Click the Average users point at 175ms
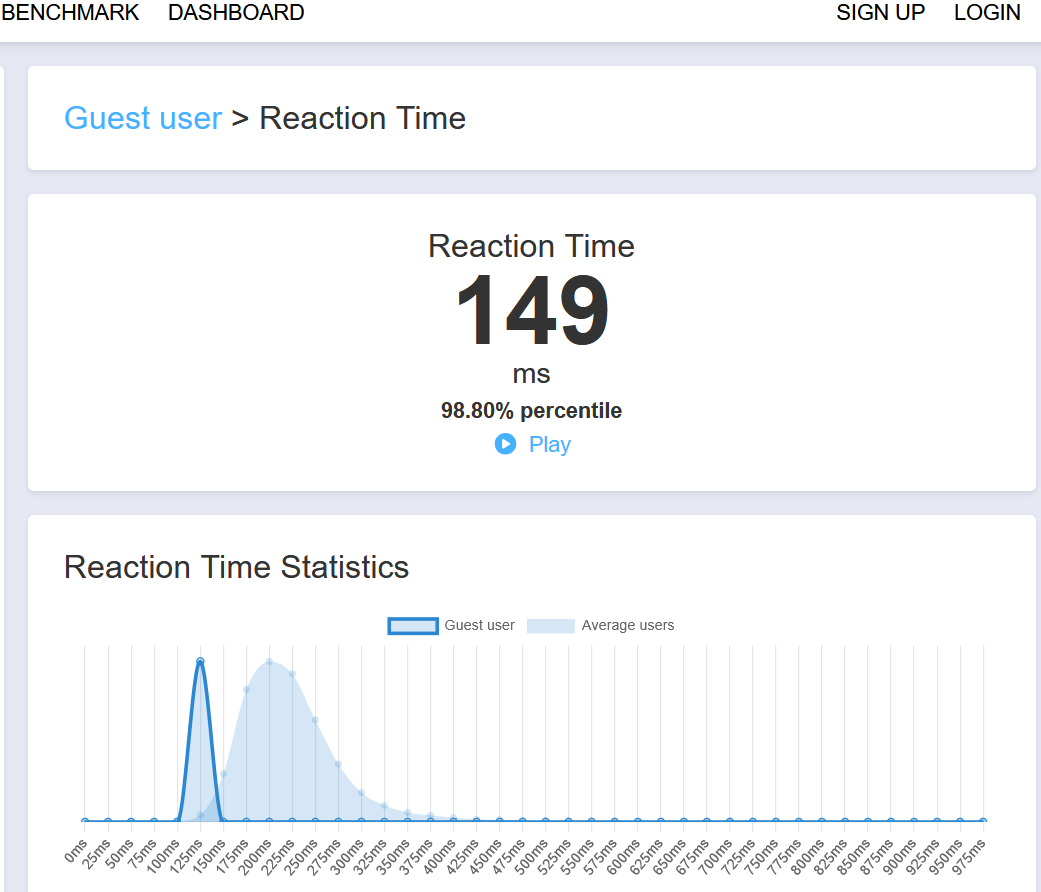The image size is (1041, 892). (x=246, y=690)
